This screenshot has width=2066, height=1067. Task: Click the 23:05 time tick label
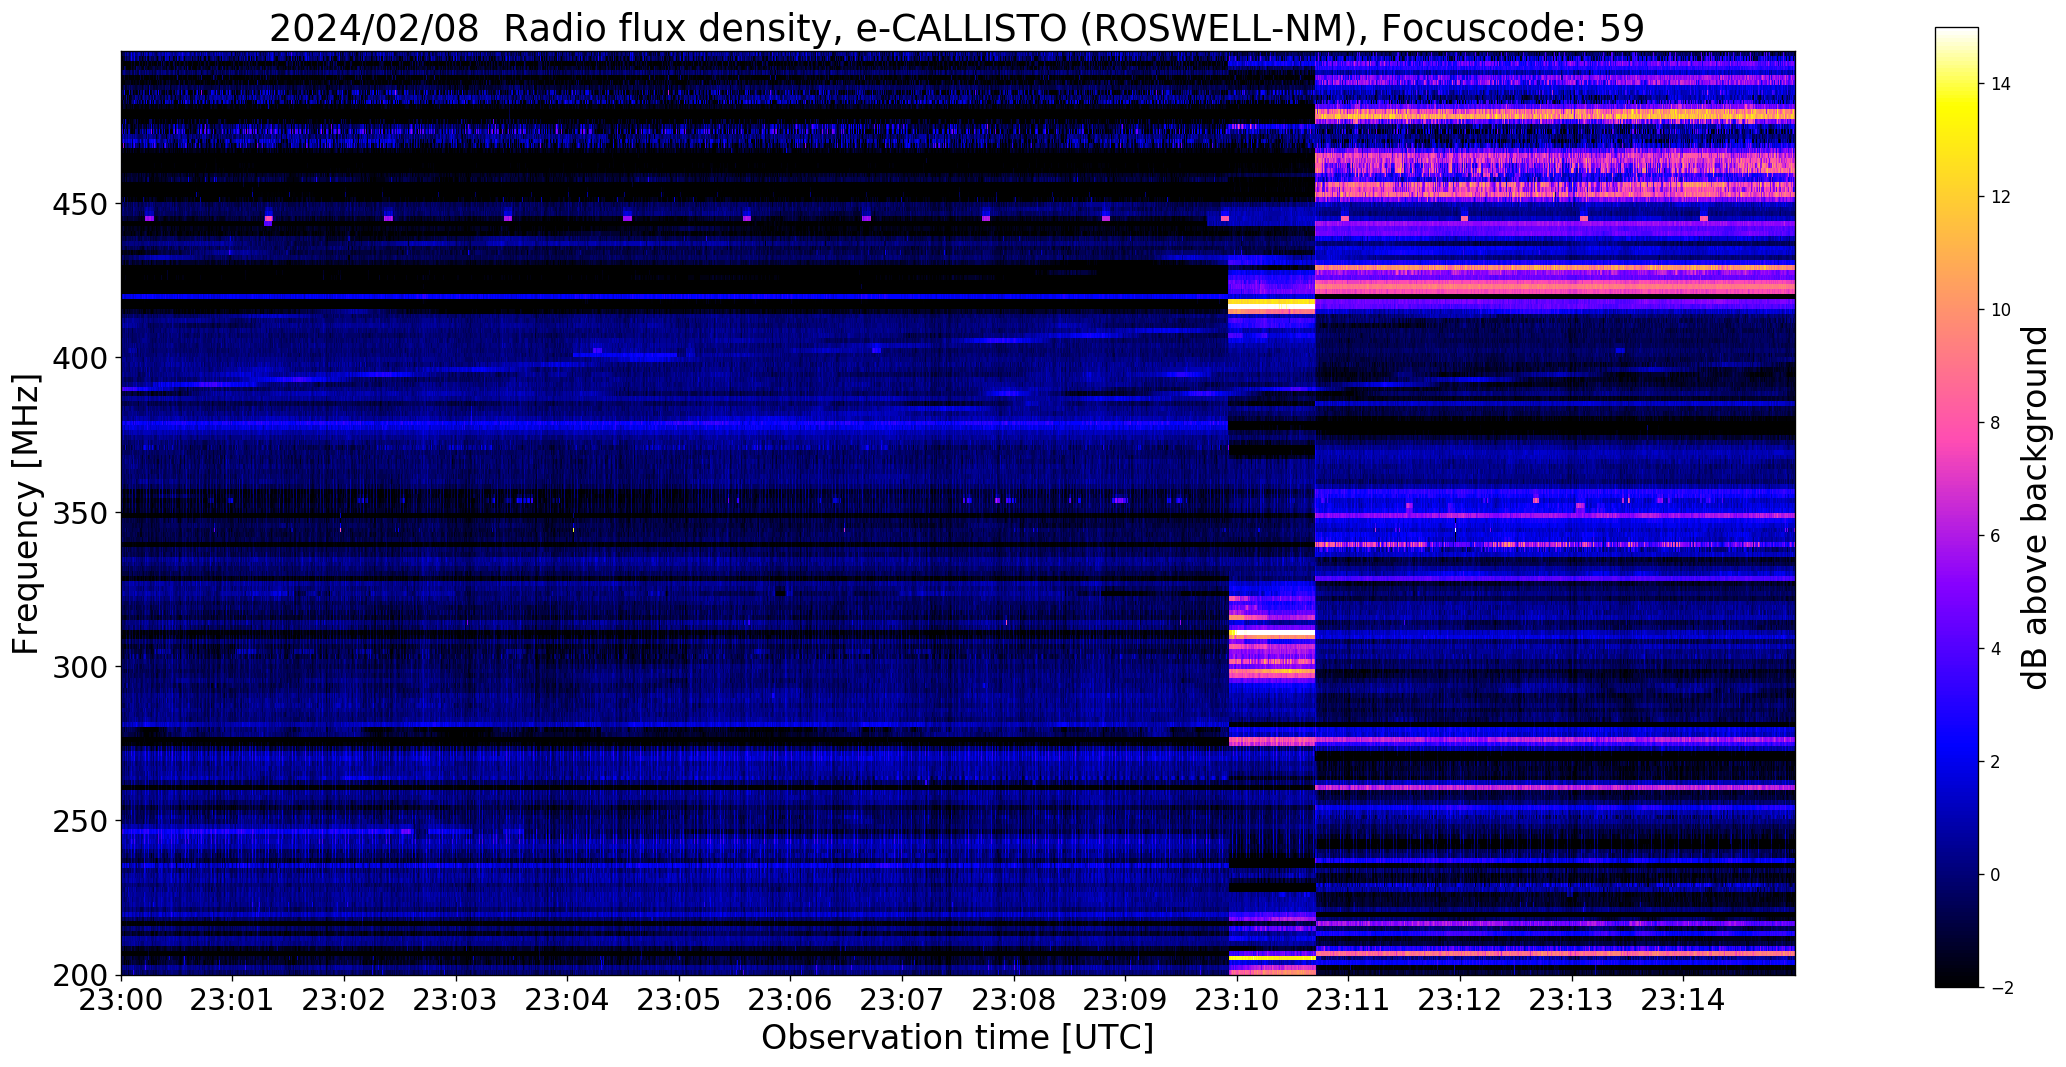click(x=680, y=1000)
